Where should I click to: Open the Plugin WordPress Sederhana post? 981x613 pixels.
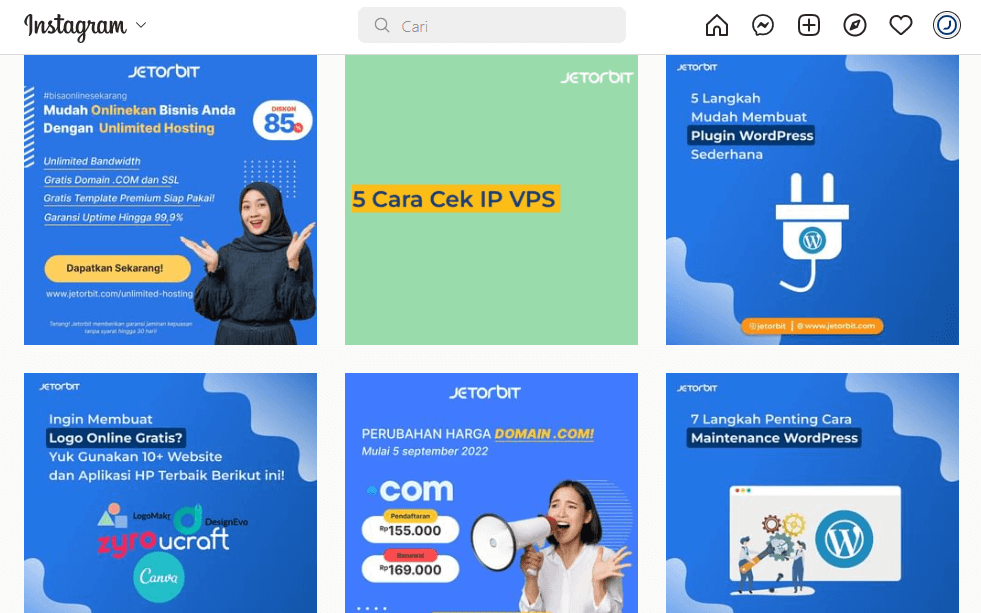click(x=812, y=200)
